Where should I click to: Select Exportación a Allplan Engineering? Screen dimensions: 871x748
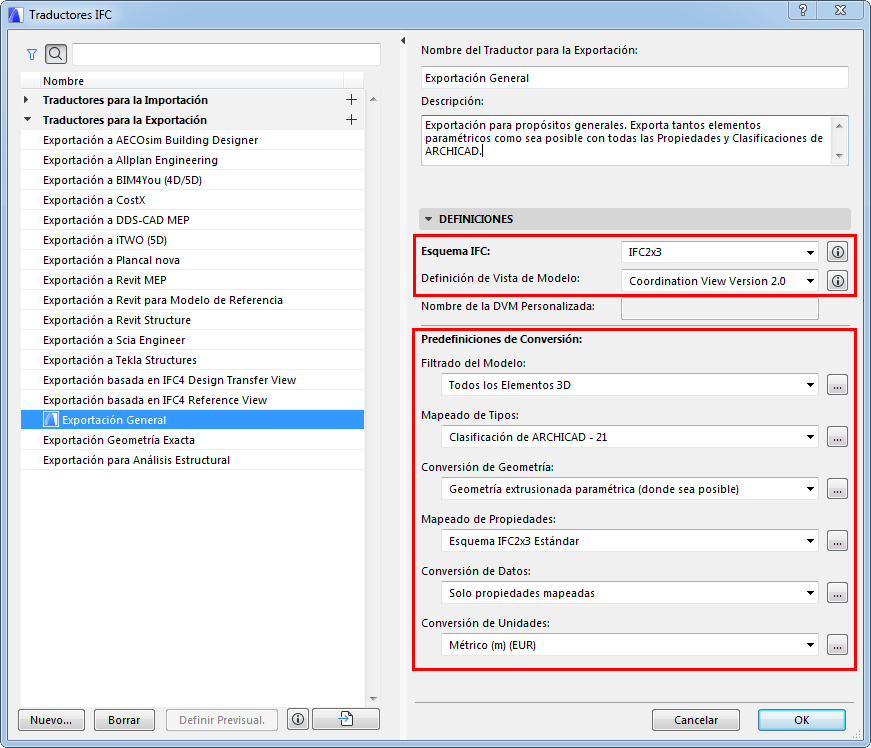(x=192, y=160)
